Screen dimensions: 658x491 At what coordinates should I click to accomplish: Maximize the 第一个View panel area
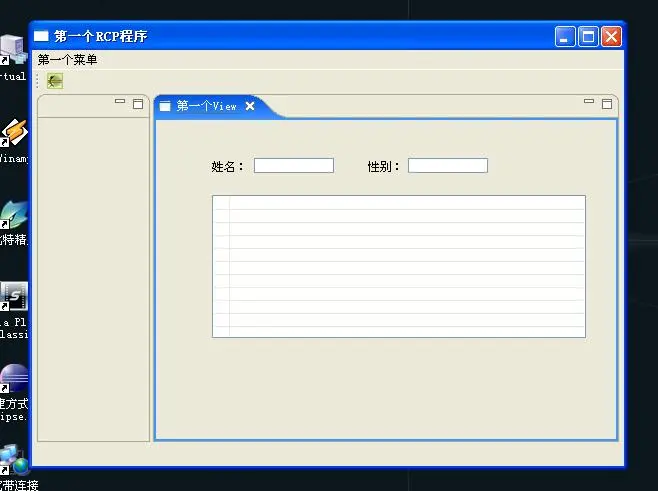click(x=607, y=104)
